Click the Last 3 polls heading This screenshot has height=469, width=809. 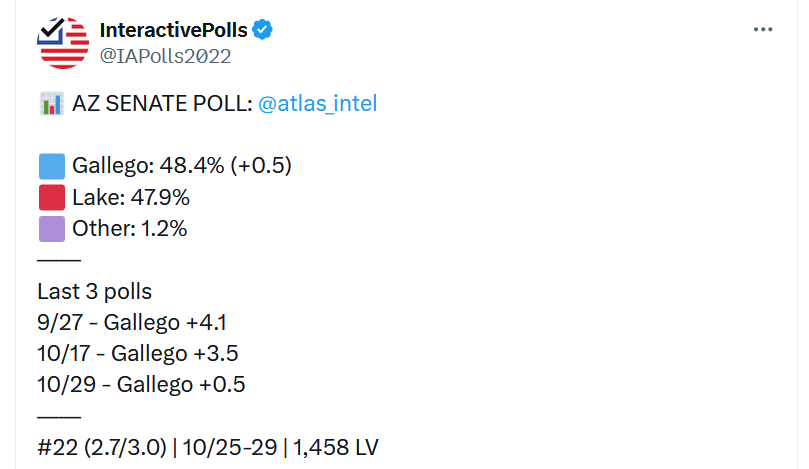(x=94, y=292)
